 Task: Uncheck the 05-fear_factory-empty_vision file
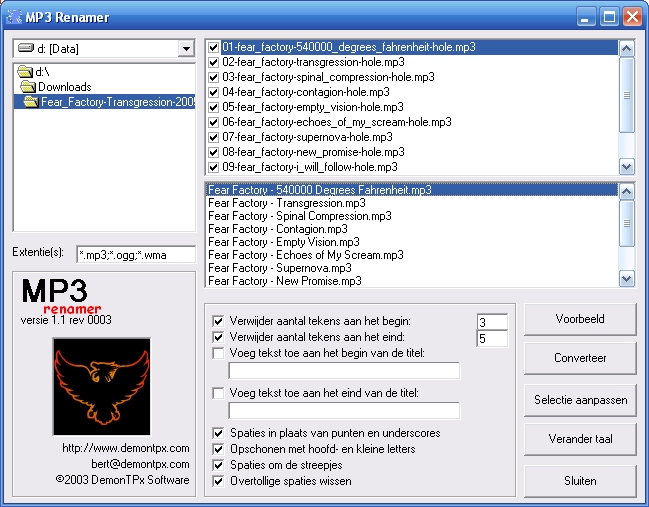213,107
